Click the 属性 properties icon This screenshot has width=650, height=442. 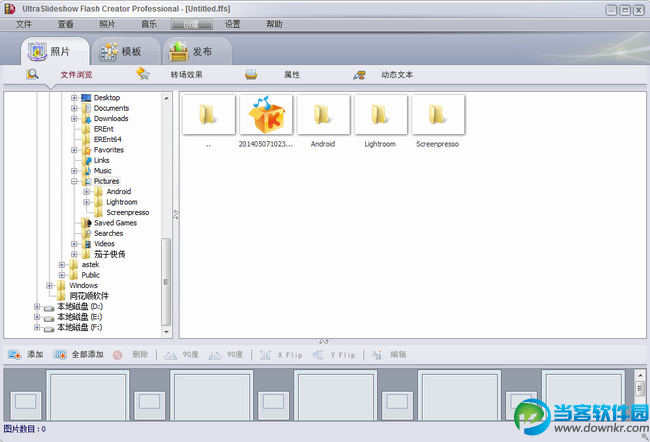(251, 75)
